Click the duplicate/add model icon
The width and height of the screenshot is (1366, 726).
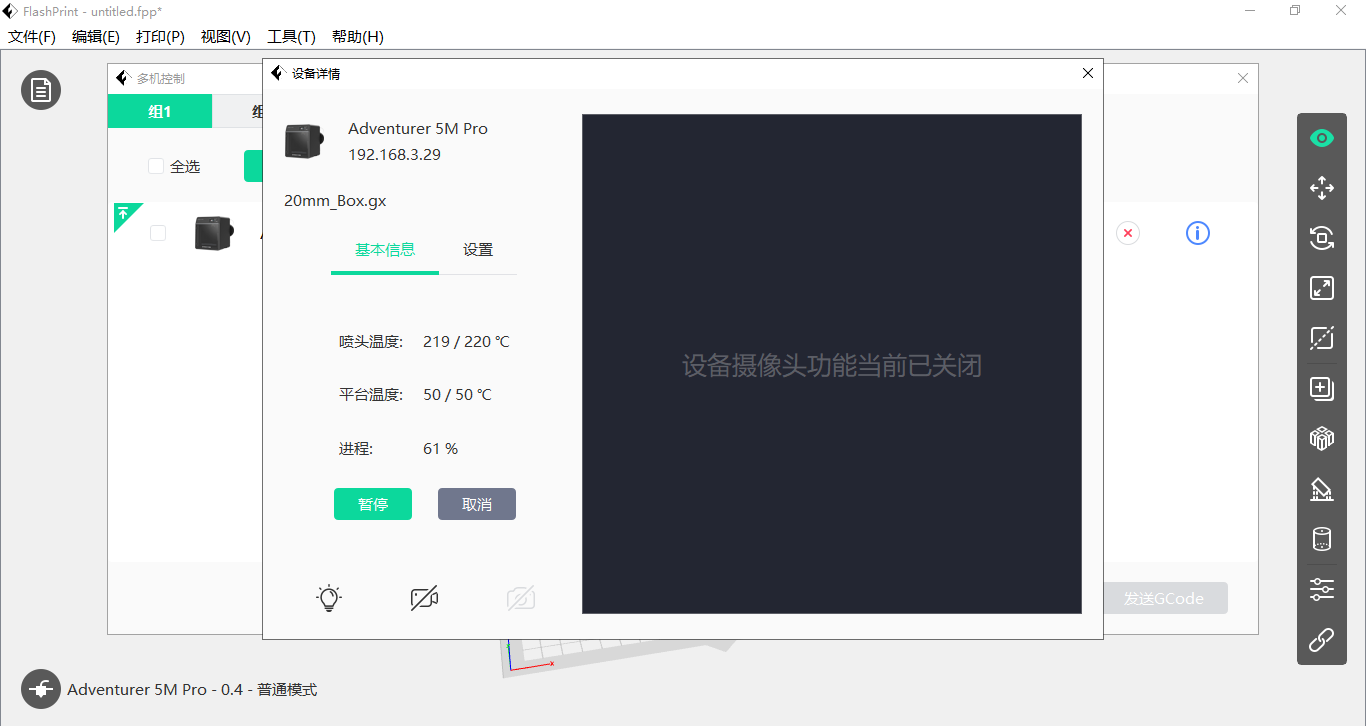1322,388
